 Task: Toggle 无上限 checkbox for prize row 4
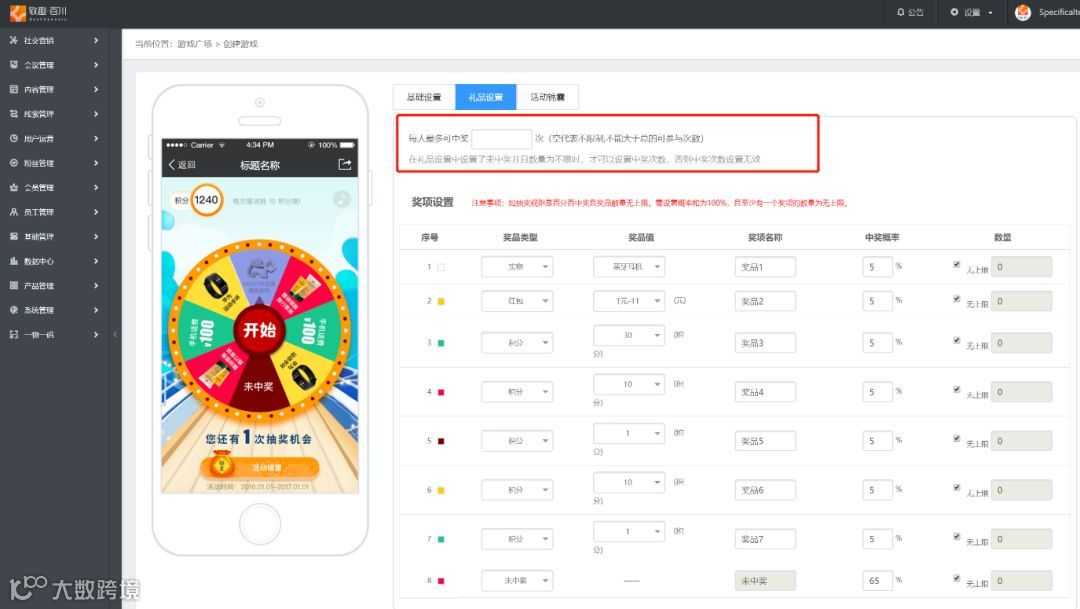click(x=956, y=390)
